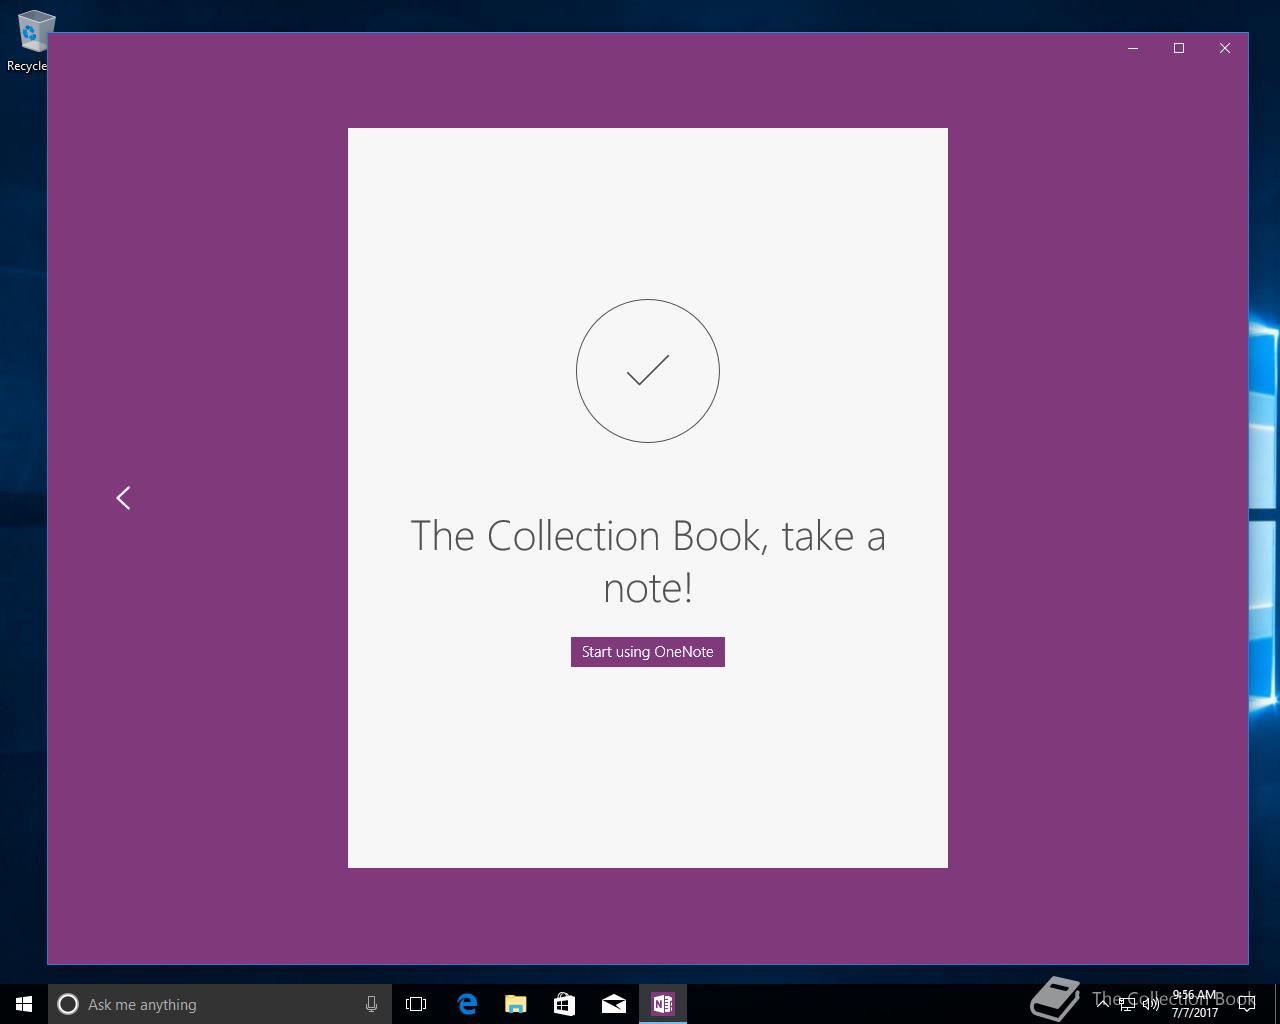Open the Windows Store taskbar icon
Image resolution: width=1280 pixels, height=1024 pixels.
(x=565, y=1004)
